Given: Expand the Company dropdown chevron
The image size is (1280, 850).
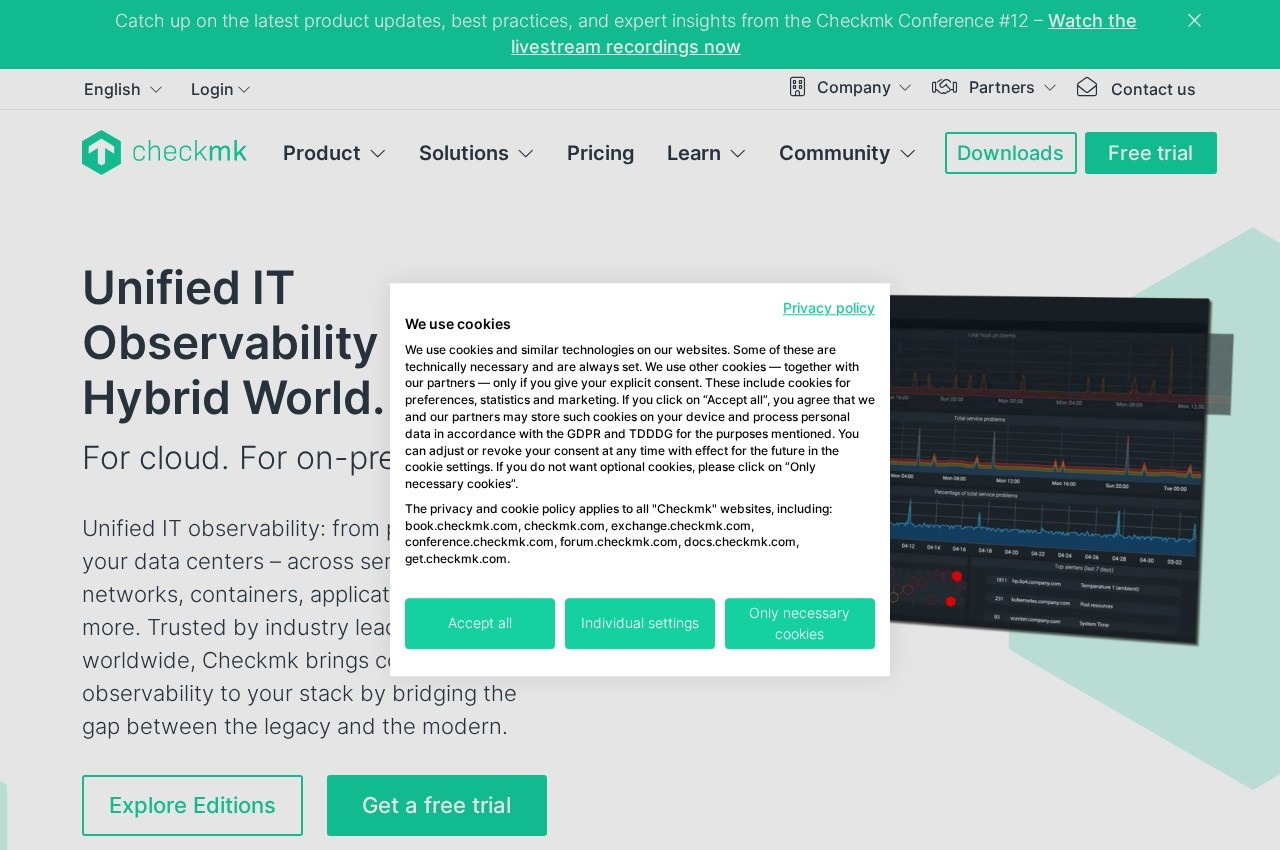Looking at the screenshot, I should coord(905,88).
